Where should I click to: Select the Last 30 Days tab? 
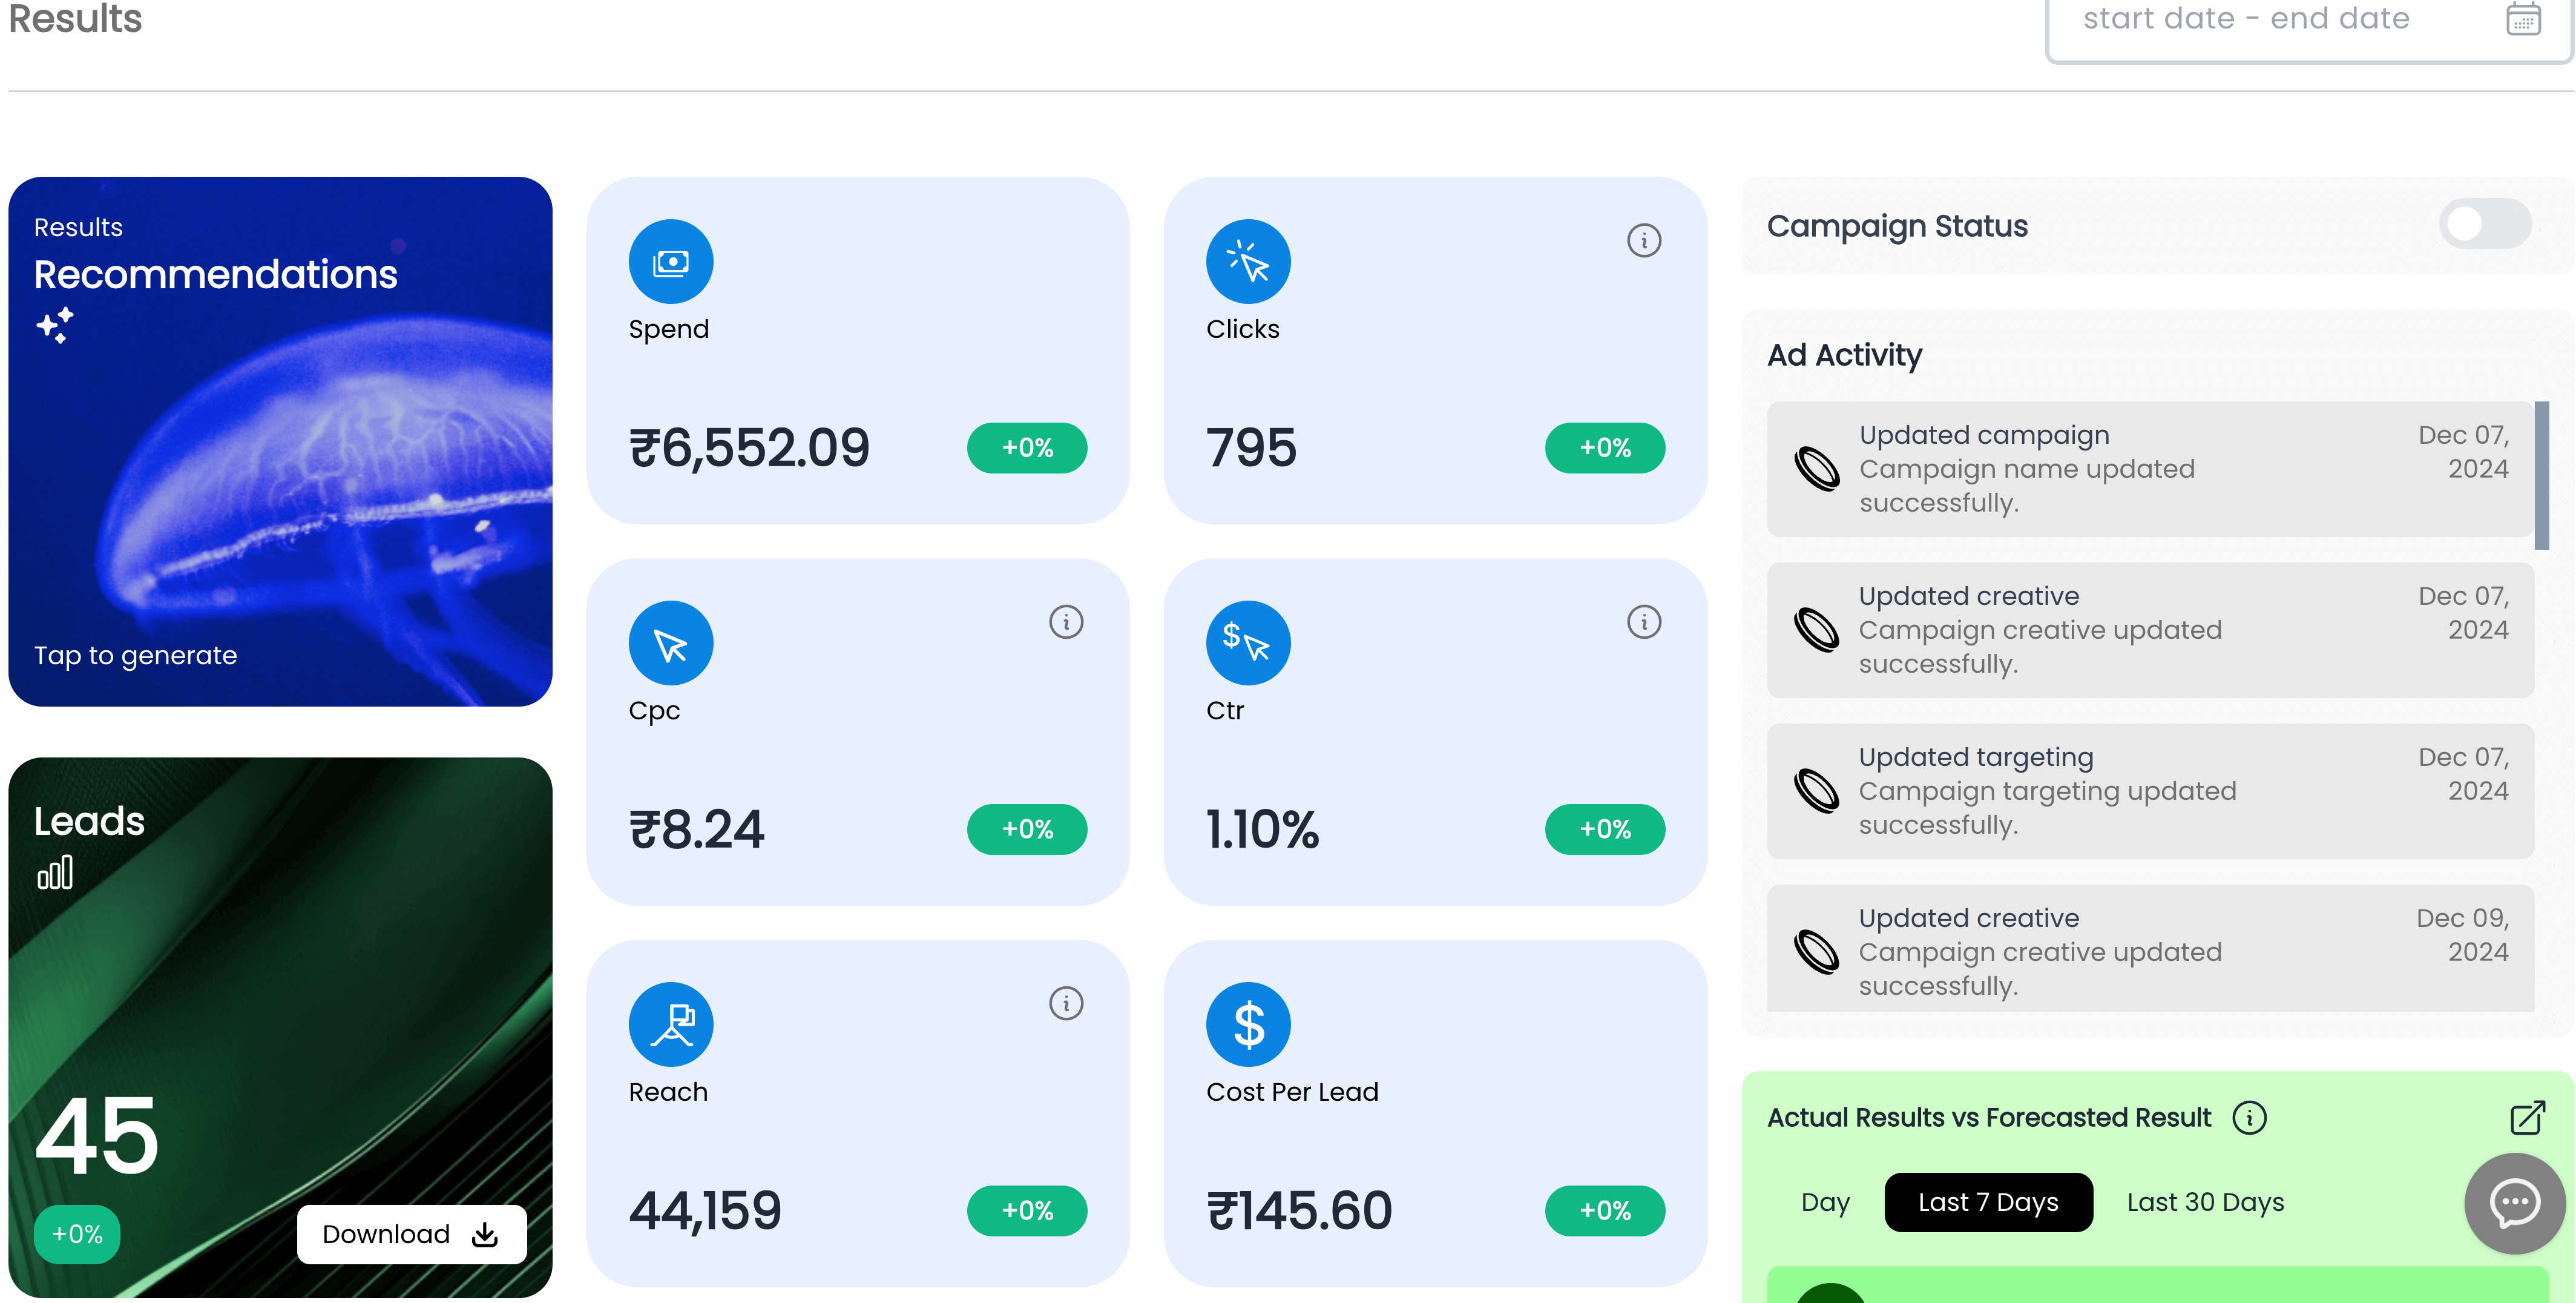click(2204, 1202)
